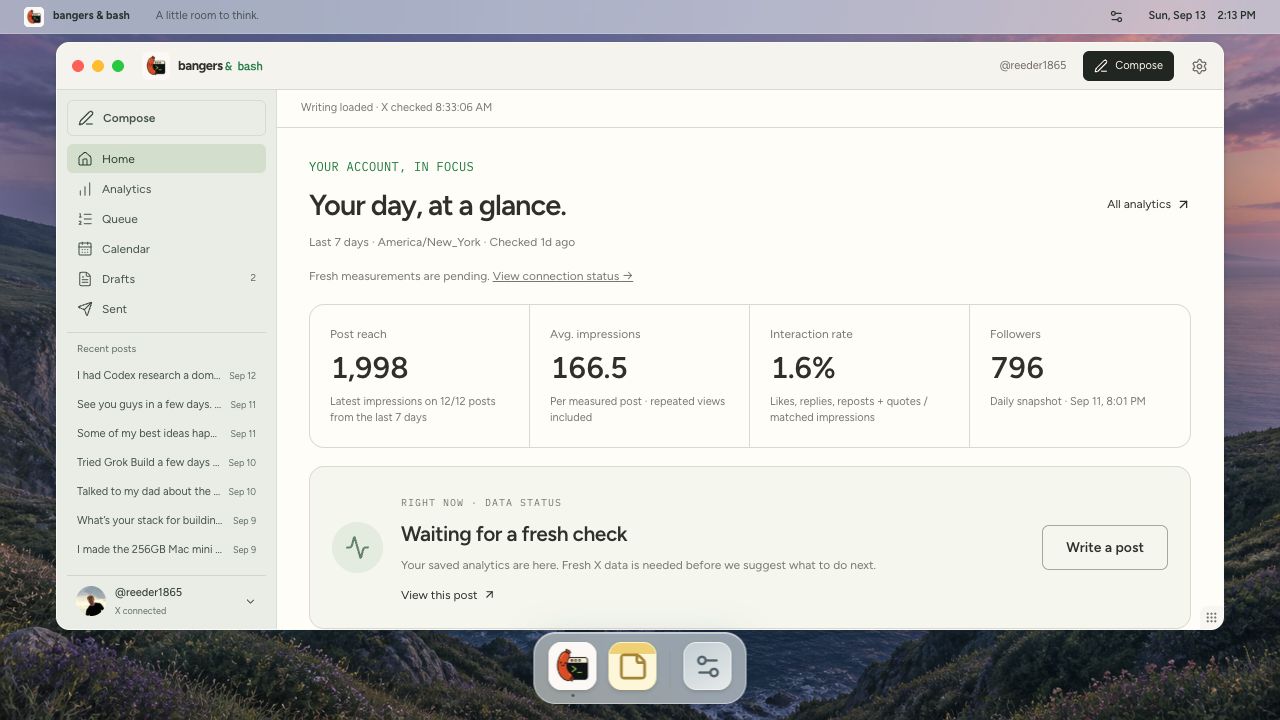Click the Sent paper plane icon
The width and height of the screenshot is (1280, 720).
tap(85, 309)
